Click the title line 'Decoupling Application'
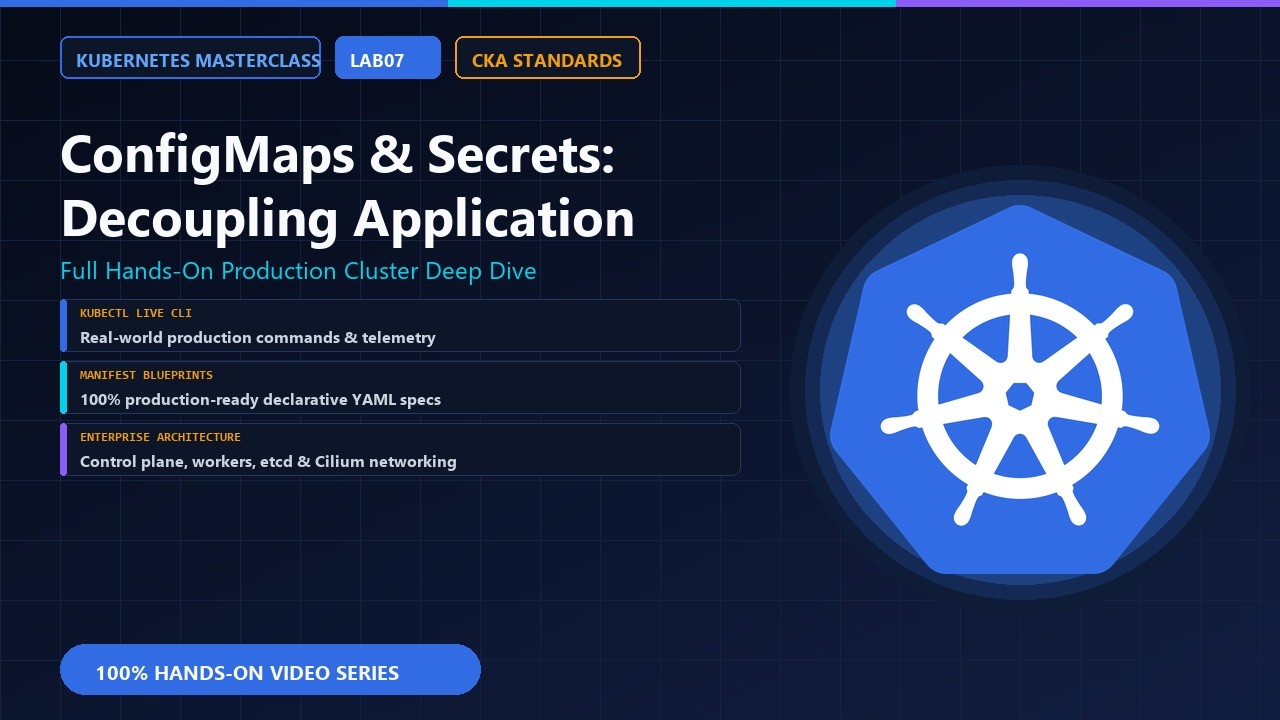The width and height of the screenshot is (1280, 720). [x=347, y=219]
